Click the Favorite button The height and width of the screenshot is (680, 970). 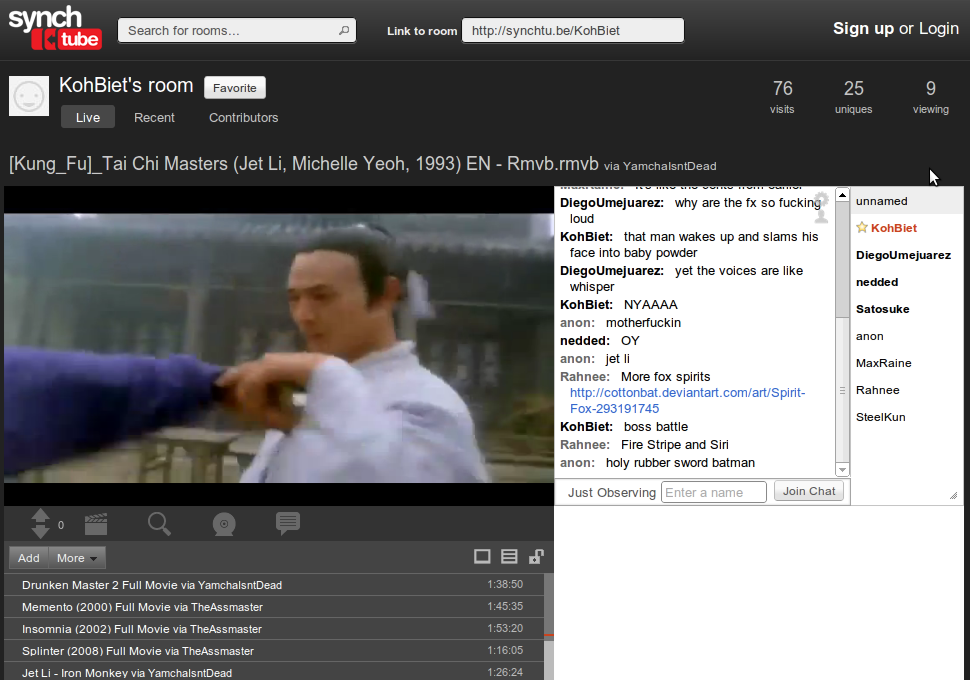[x=235, y=88]
